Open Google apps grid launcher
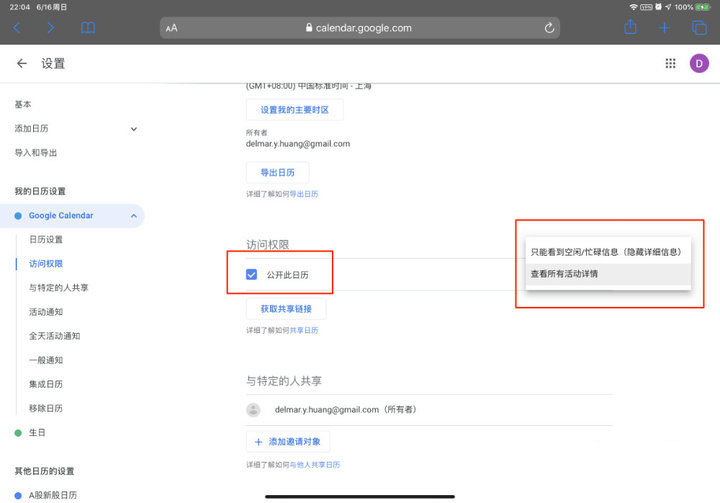Screen dimensions: 720x503 670,63
